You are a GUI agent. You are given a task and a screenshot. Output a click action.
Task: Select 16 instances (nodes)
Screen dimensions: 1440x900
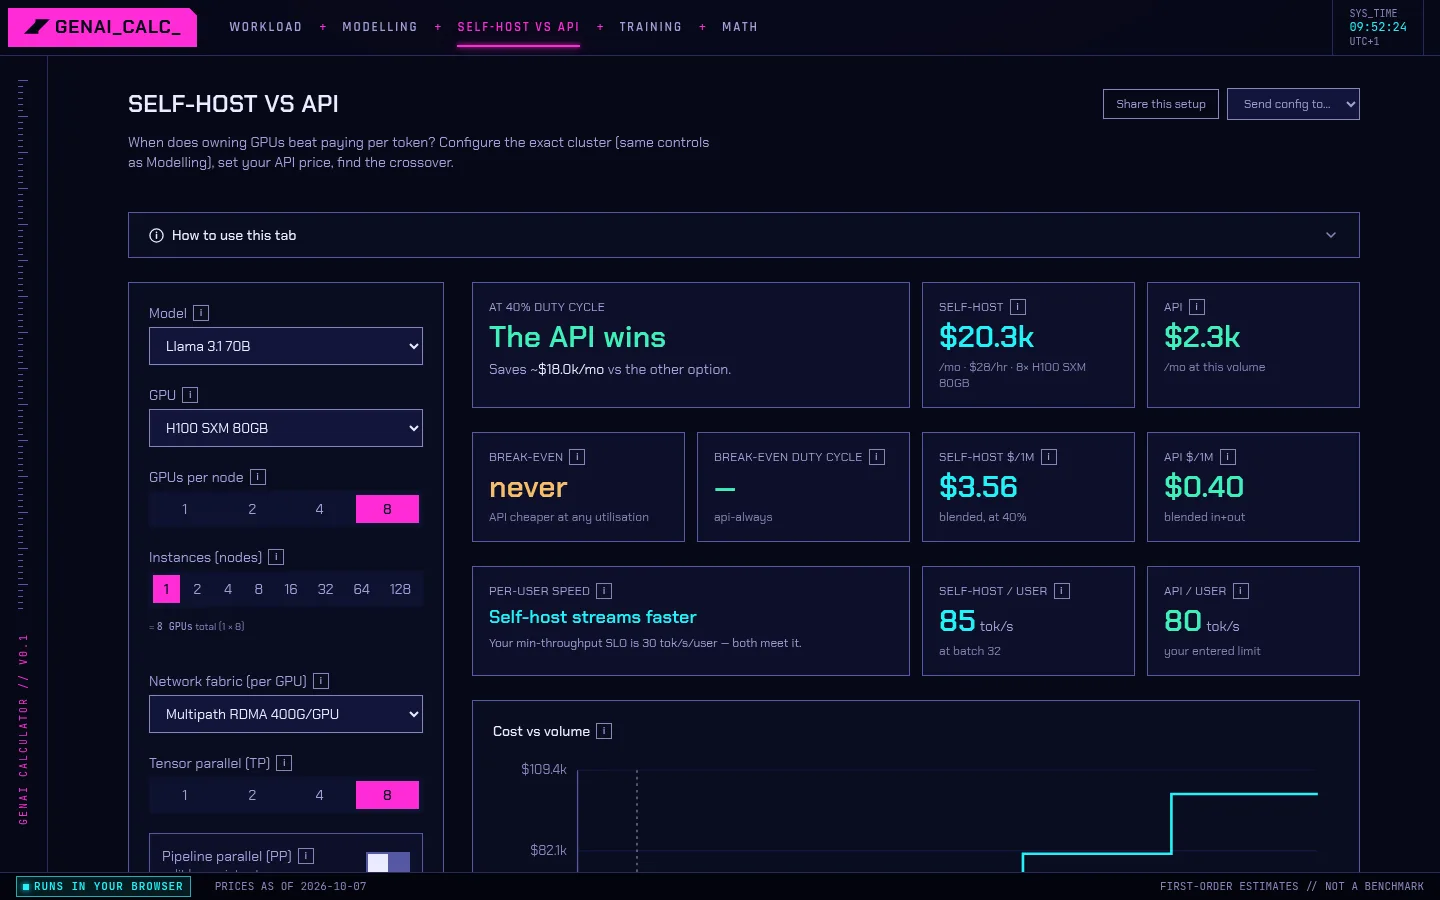[x=291, y=589]
